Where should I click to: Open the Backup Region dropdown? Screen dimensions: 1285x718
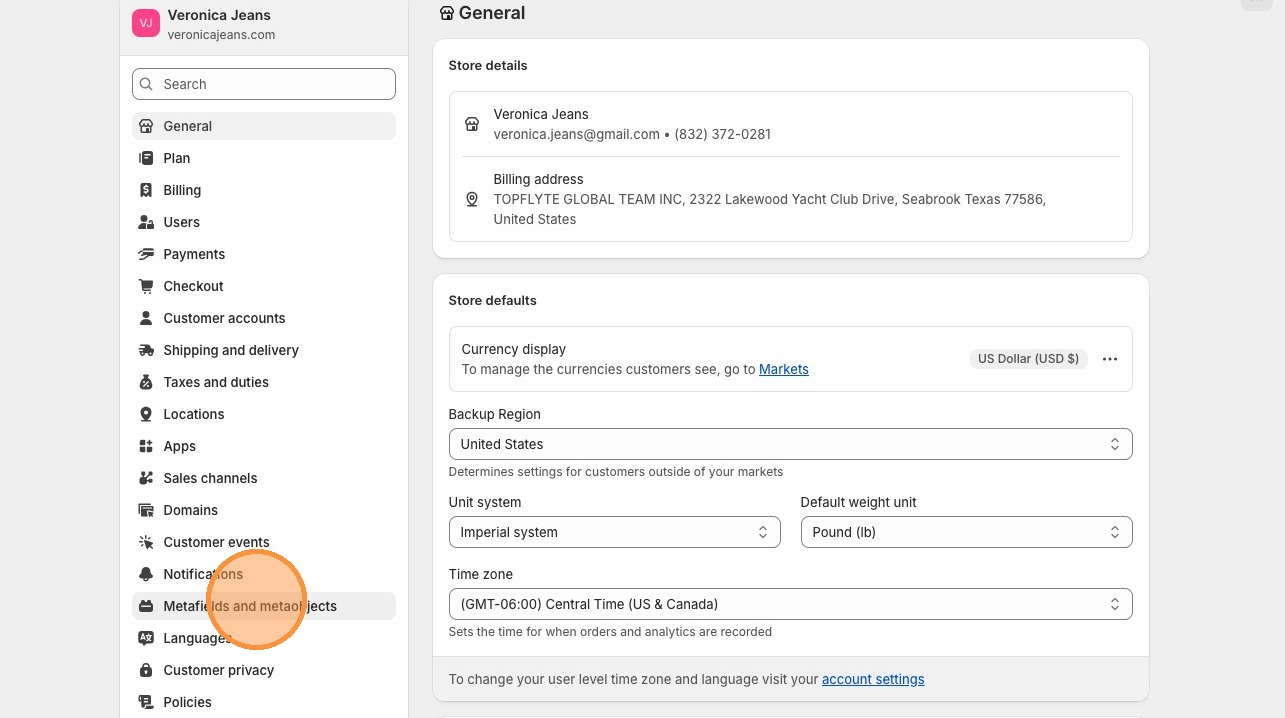[790, 444]
